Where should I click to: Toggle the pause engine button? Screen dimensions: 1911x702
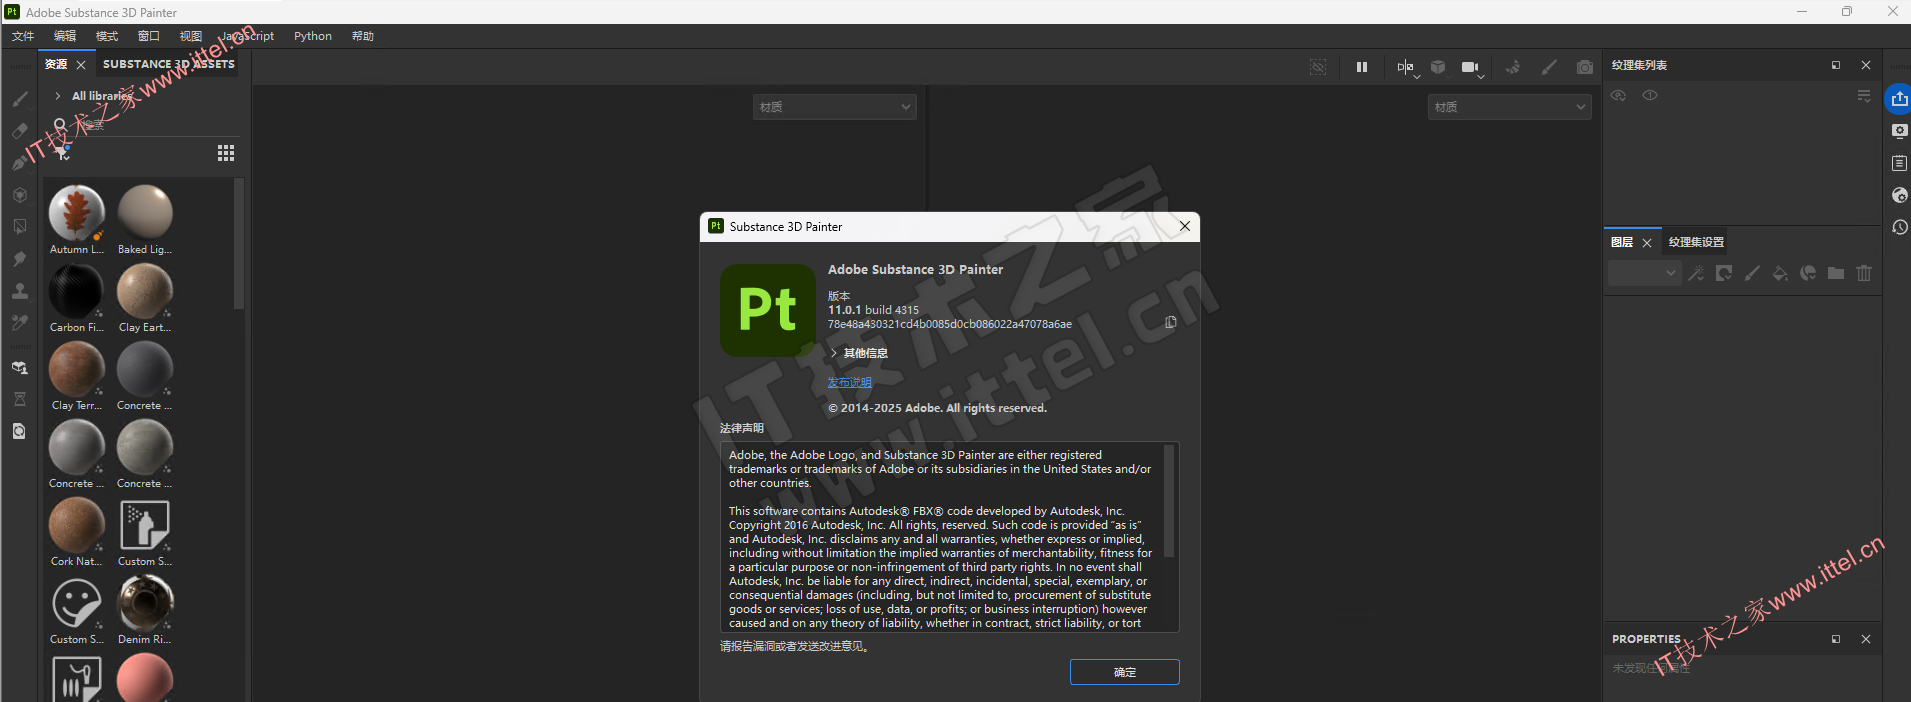(1362, 67)
